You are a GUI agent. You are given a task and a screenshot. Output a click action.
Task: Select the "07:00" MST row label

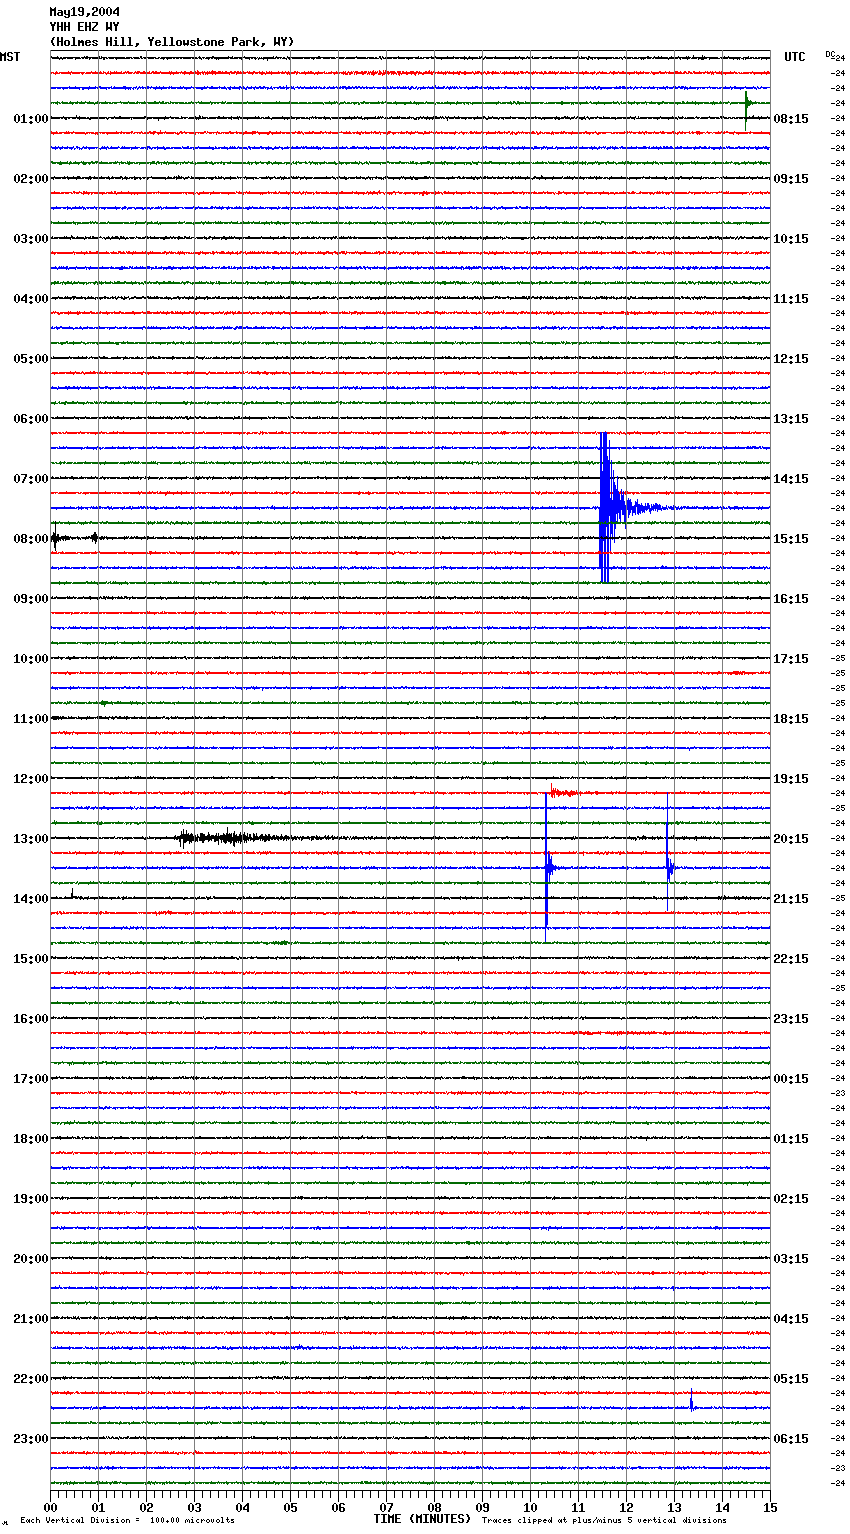tap(31, 479)
